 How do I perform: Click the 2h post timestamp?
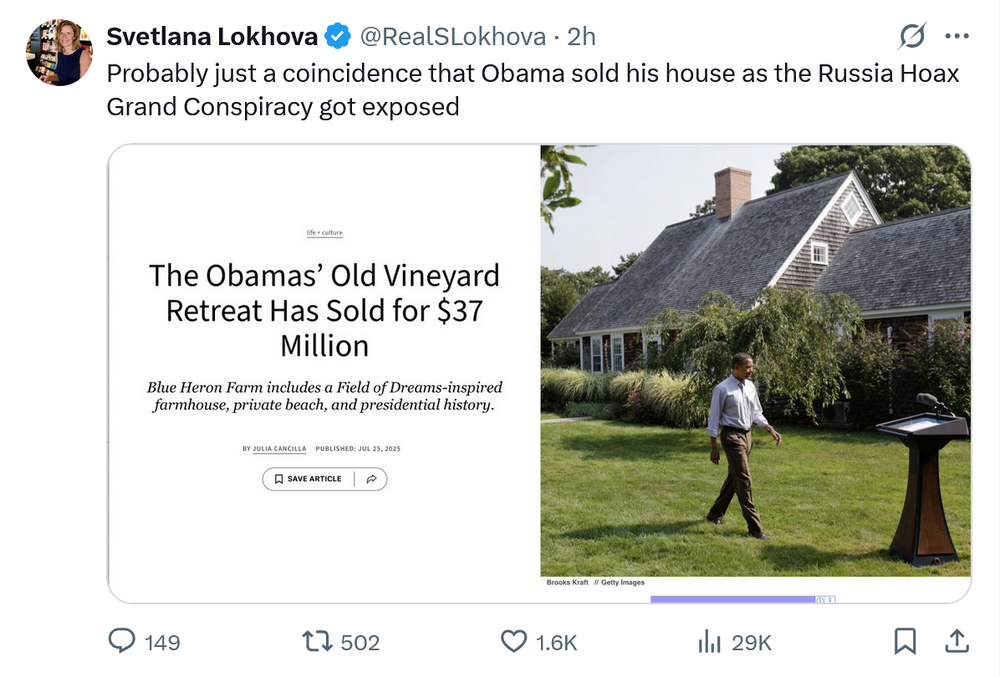coord(581,37)
